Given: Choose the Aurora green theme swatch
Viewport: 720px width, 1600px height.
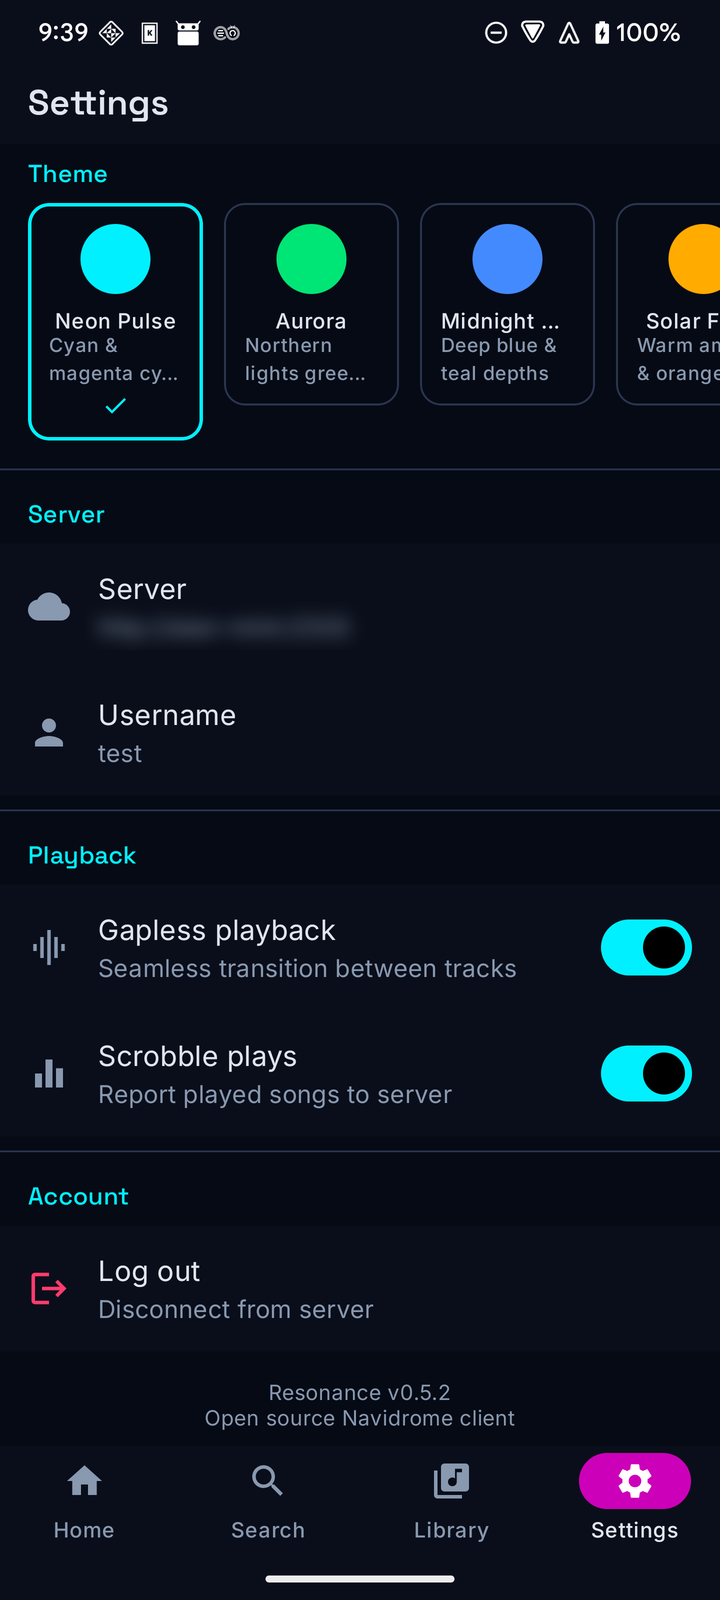Looking at the screenshot, I should coord(311,259).
